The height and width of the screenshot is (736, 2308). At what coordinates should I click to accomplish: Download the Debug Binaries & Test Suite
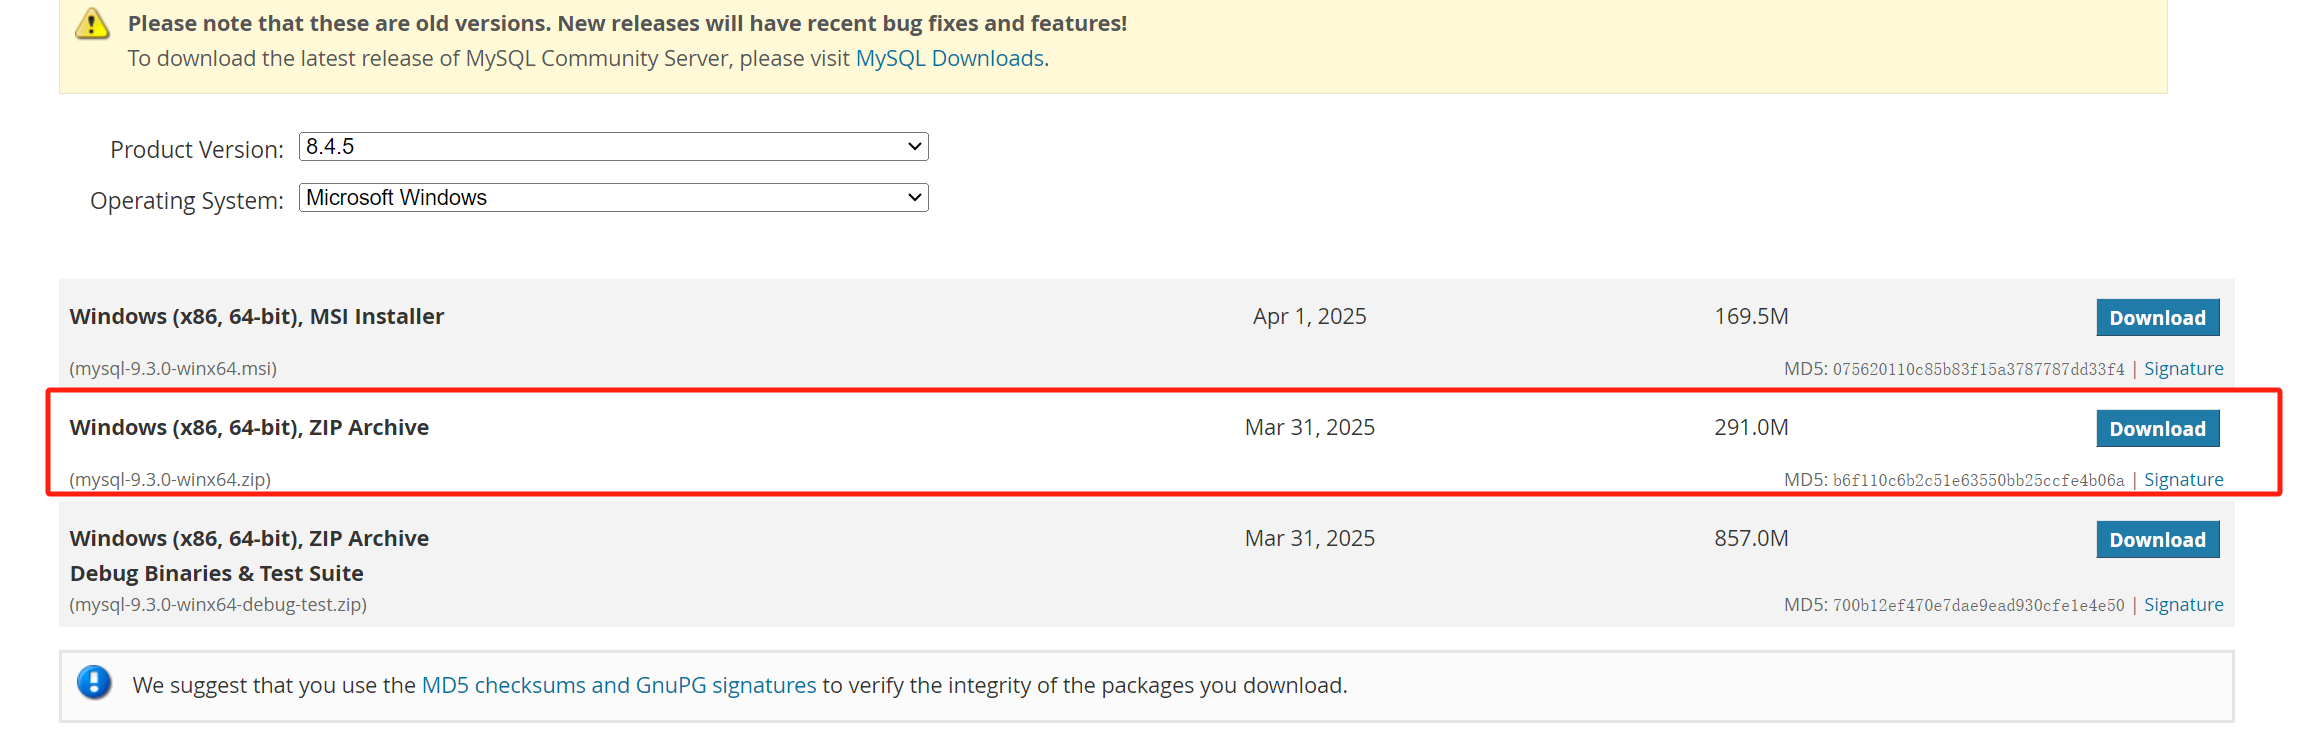click(2158, 539)
